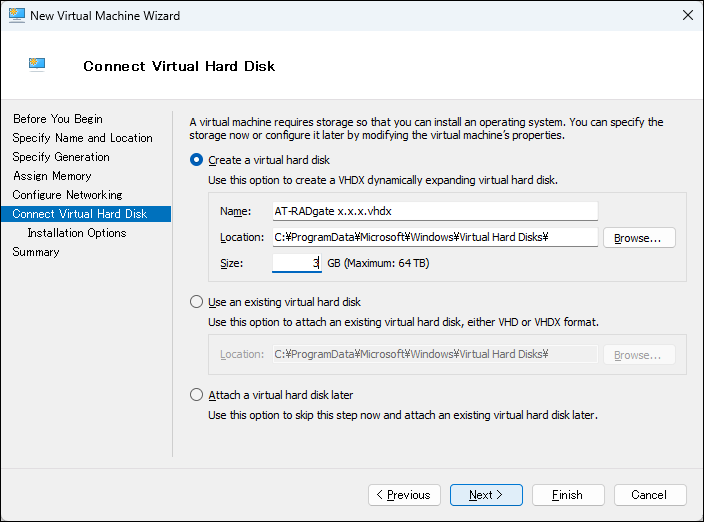Open Configure Networking step

67,195
